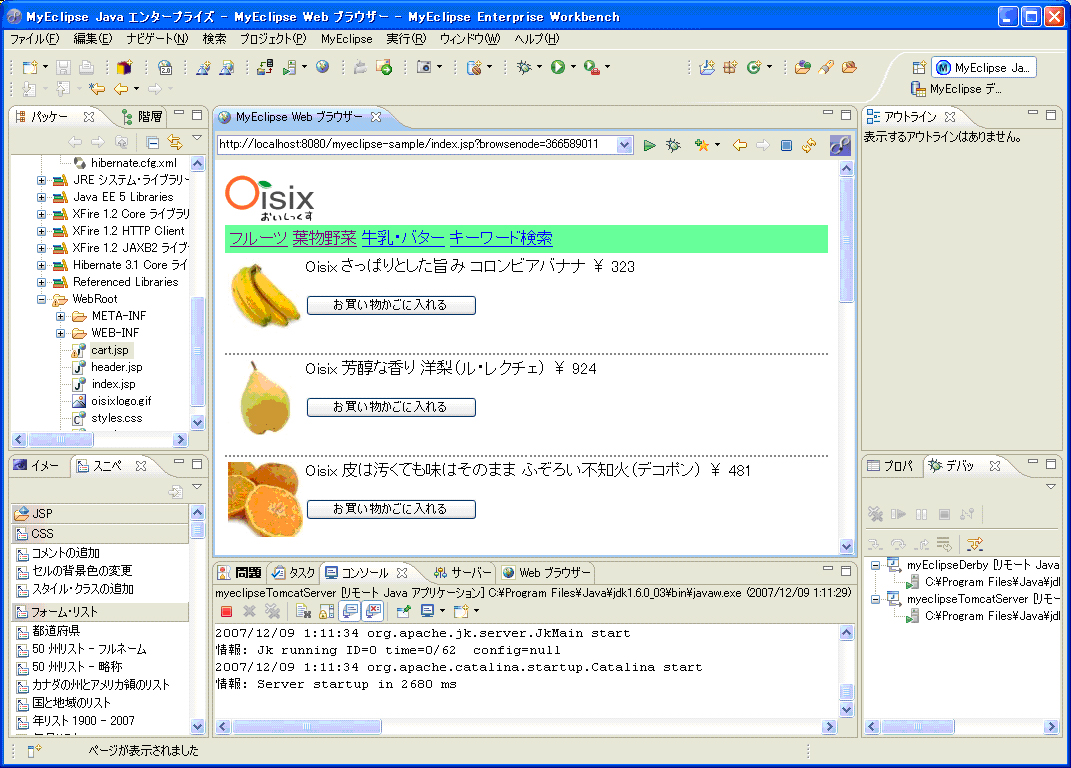Screen dimensions: 1071x768
Task: Minimize the Outline view pane
Action: [1033, 113]
